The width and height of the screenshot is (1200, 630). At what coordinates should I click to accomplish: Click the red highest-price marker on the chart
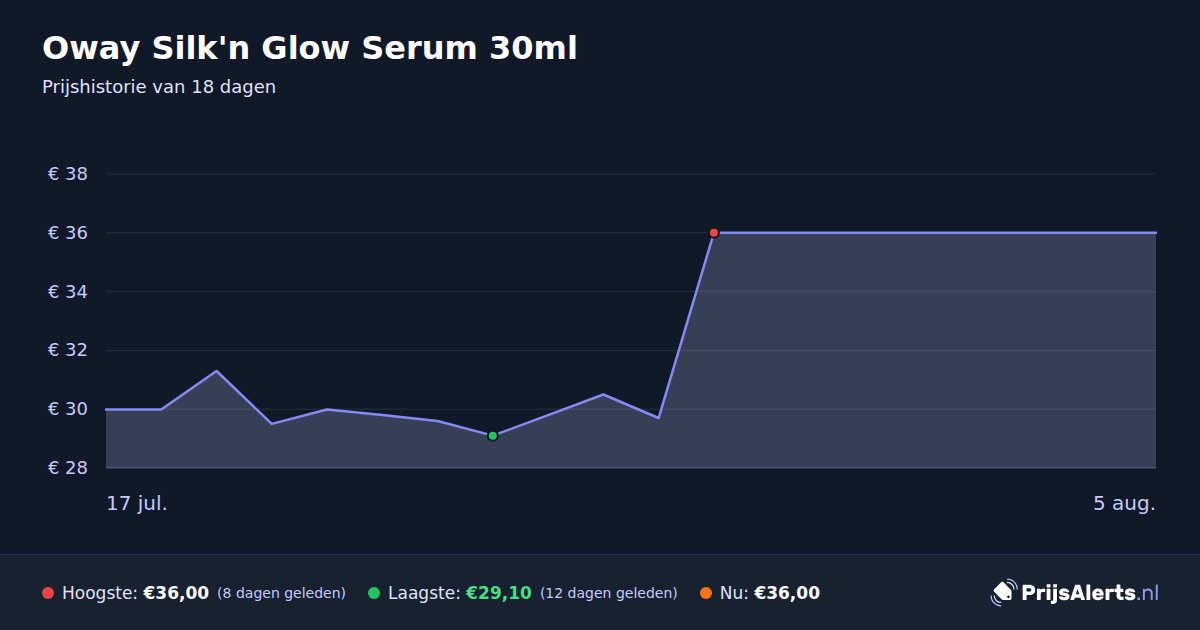(714, 233)
